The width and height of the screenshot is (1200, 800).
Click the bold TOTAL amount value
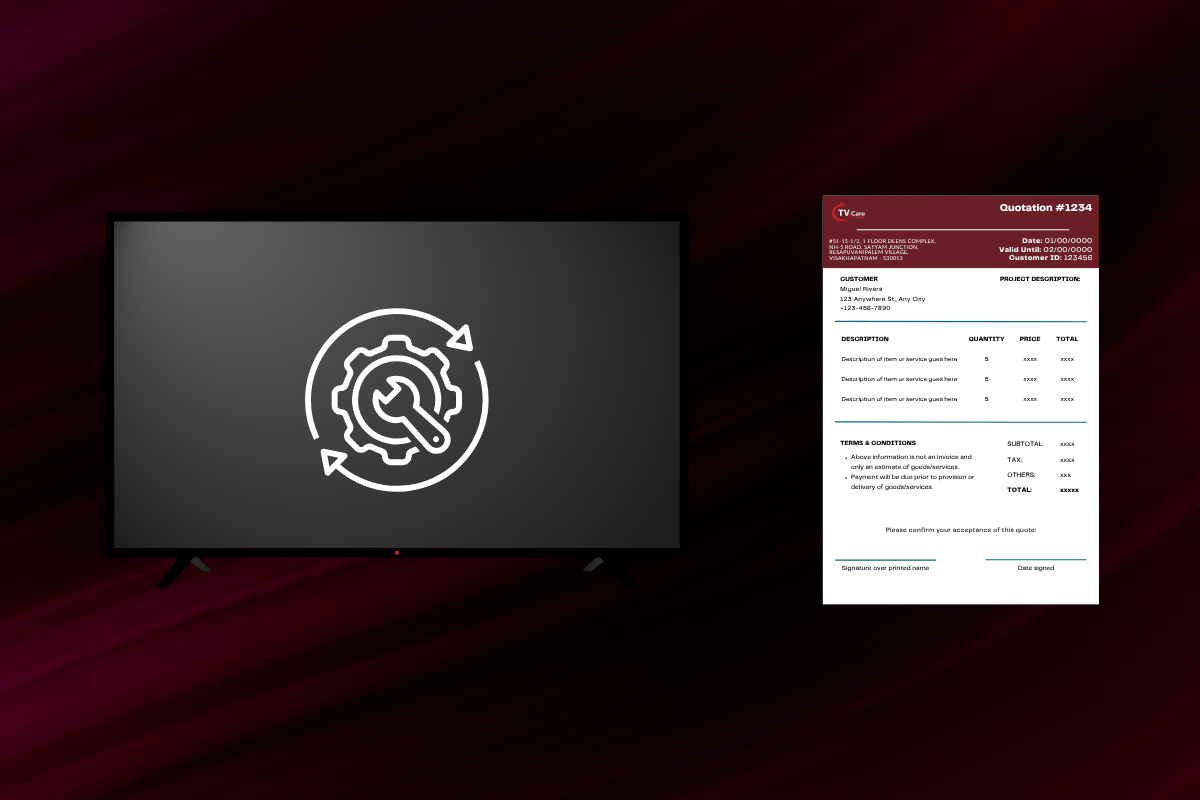click(x=1069, y=490)
